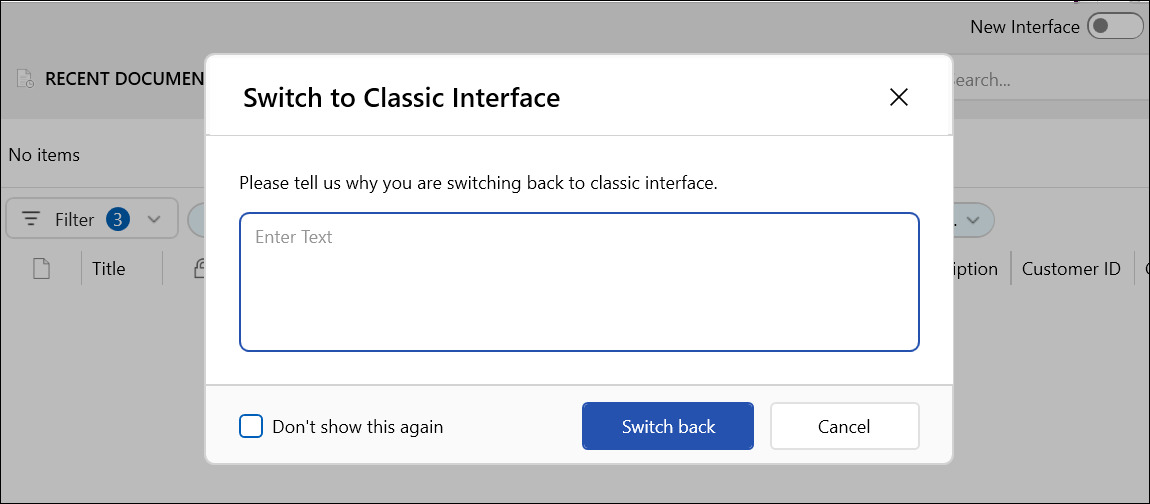This screenshot has height=504, width=1150.
Task: Focus the Search field
Action: point(1040,80)
